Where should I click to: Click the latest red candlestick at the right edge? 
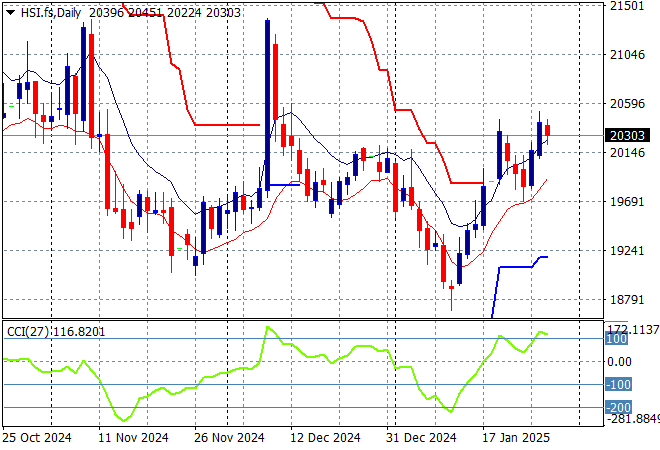point(547,130)
